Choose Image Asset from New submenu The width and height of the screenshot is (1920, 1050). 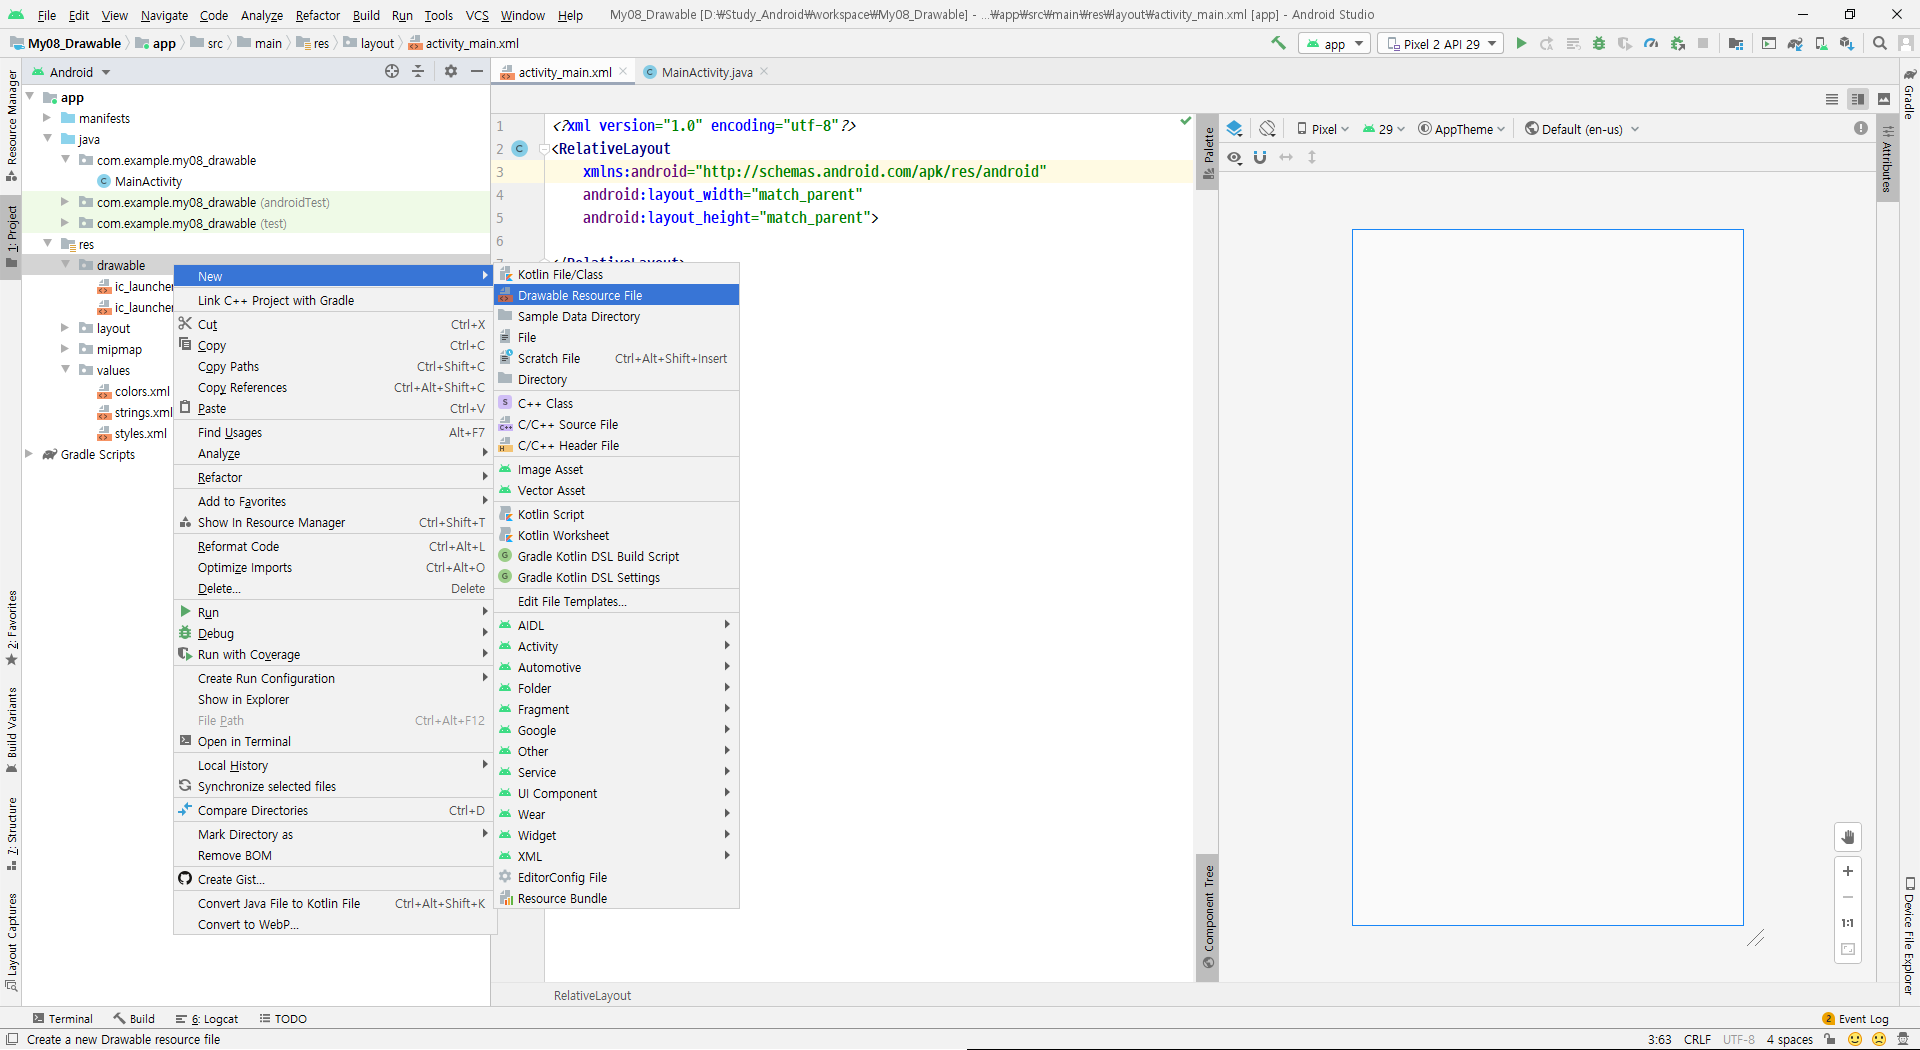[x=617, y=469]
